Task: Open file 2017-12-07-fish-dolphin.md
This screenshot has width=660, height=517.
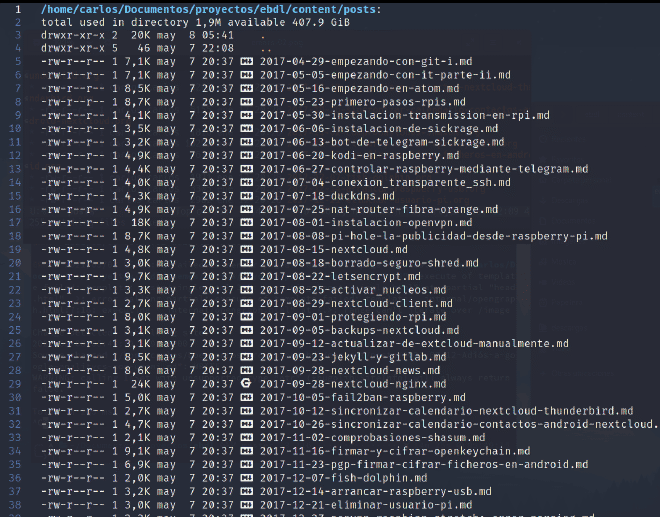Action: (x=343, y=478)
